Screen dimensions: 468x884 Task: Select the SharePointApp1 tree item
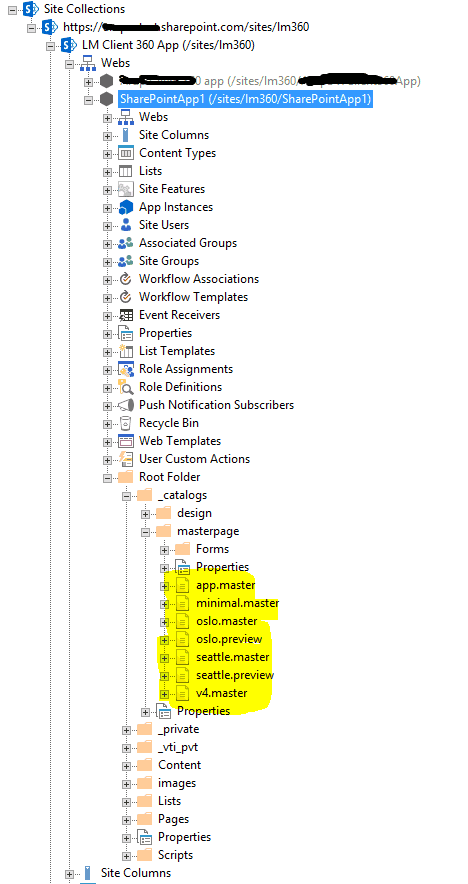245,99
